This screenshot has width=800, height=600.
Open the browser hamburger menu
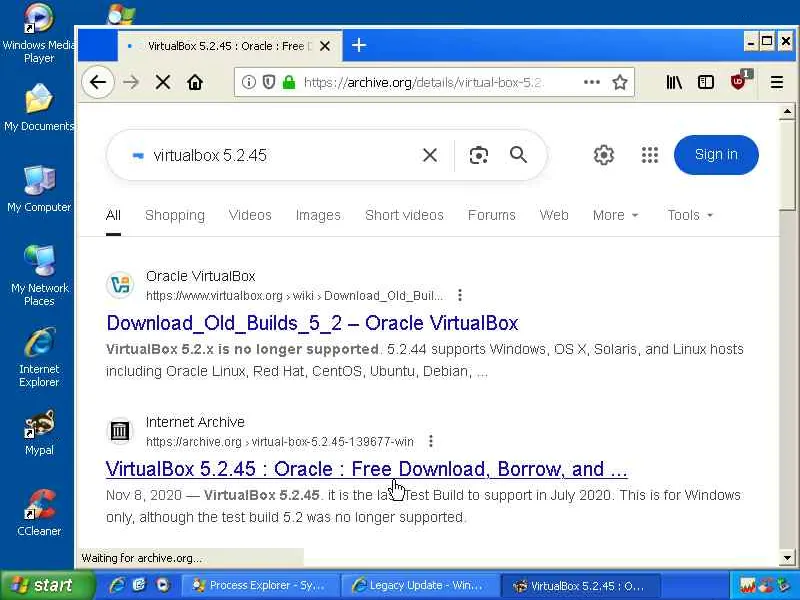click(x=777, y=82)
